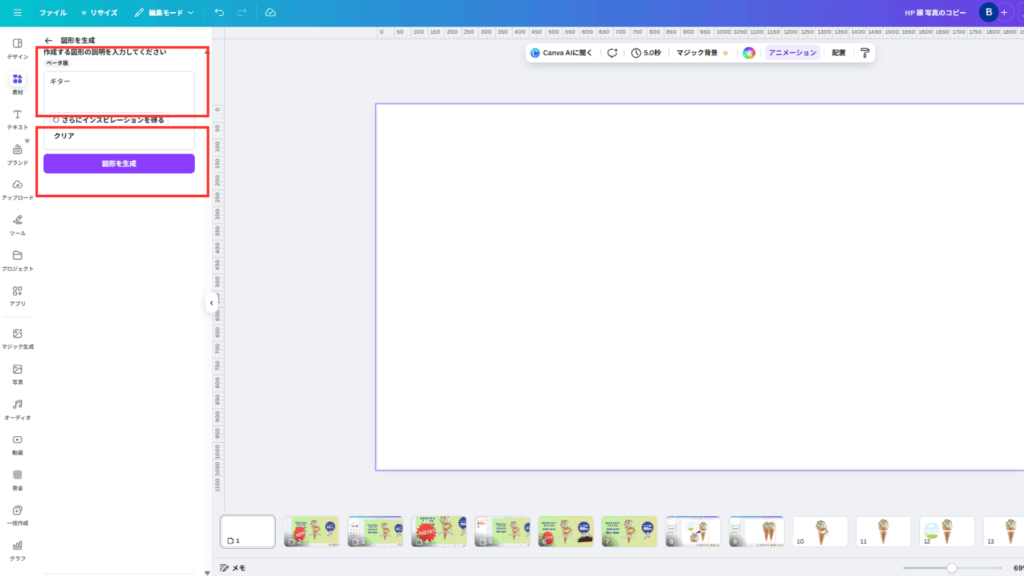Click the paint roller style copy icon
The height and width of the screenshot is (576, 1024).
pyautogui.click(x=864, y=53)
